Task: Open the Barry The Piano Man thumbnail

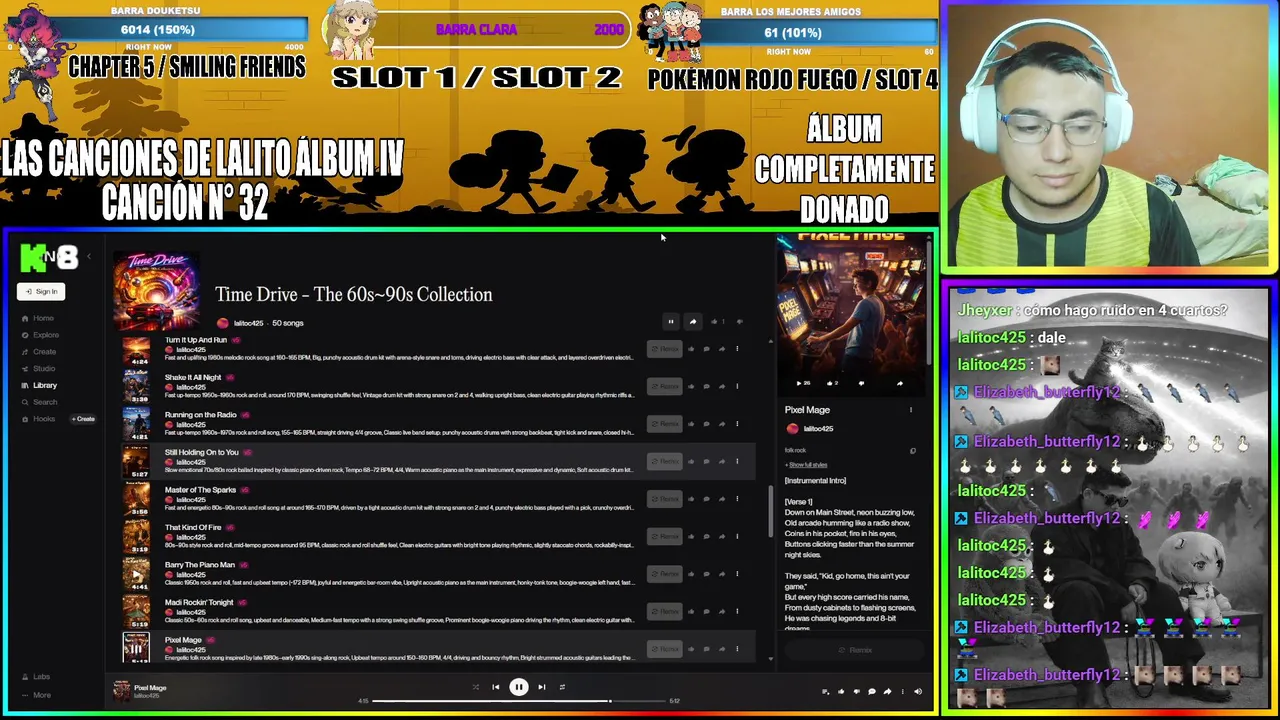Action: click(136, 573)
